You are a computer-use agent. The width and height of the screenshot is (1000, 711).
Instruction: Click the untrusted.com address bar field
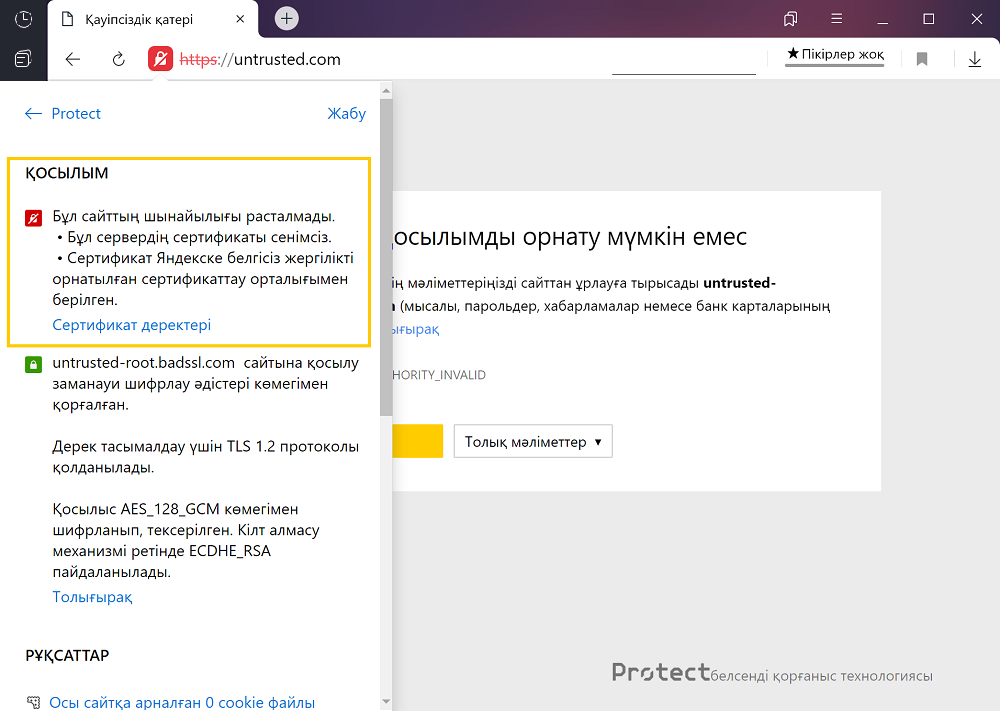[400, 59]
